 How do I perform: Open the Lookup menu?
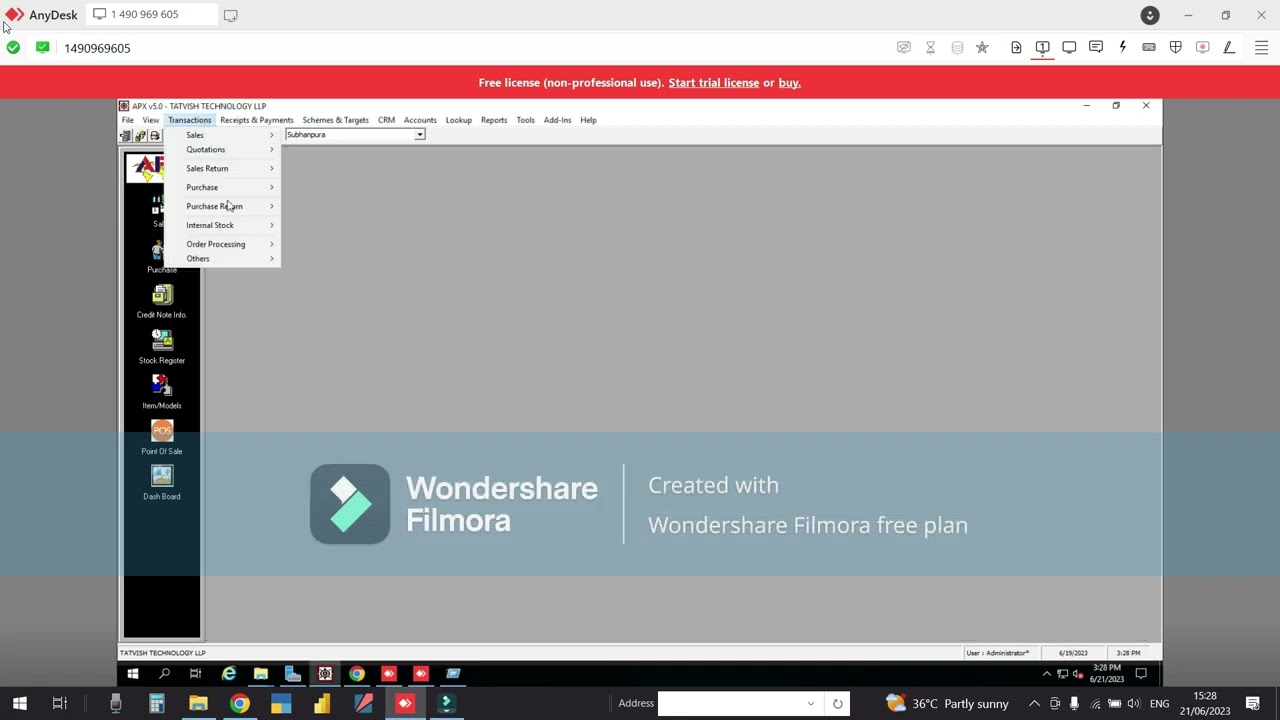(459, 120)
